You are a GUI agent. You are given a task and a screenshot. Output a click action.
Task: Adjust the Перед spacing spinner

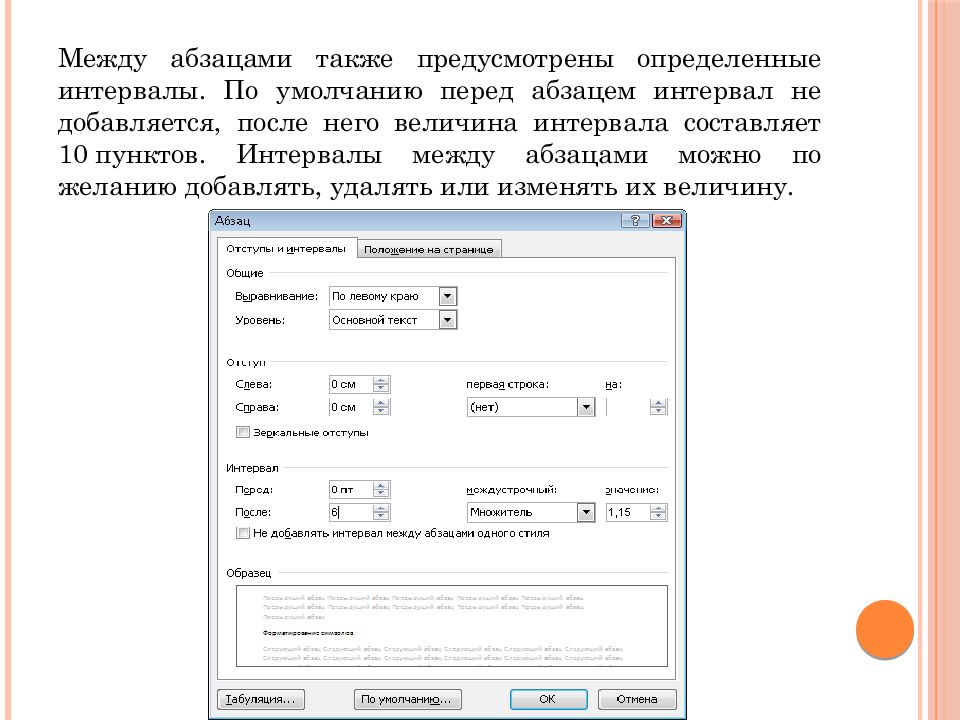[381, 490]
